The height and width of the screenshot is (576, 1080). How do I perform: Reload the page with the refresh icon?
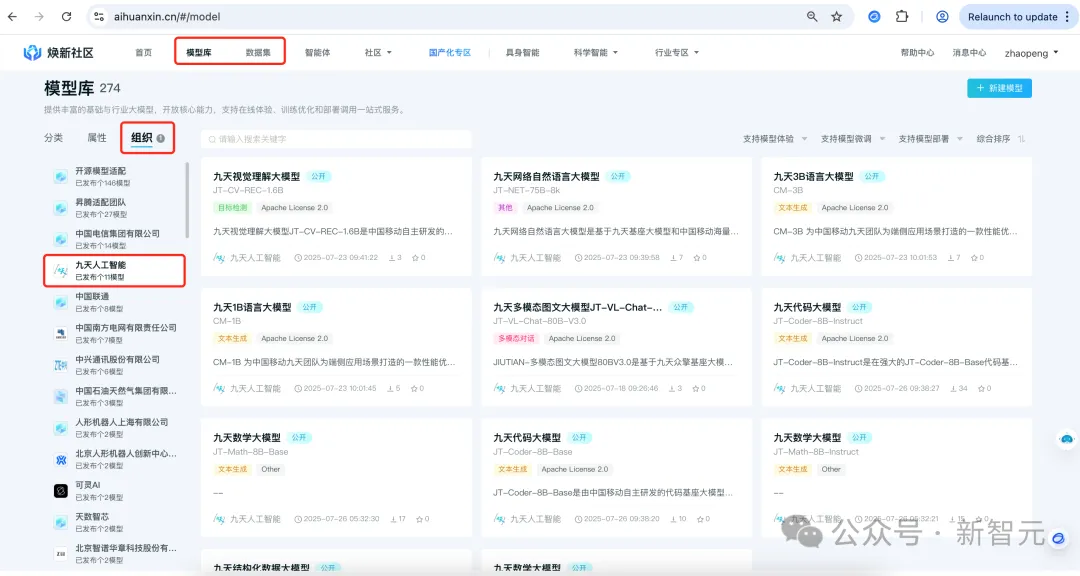[66, 17]
